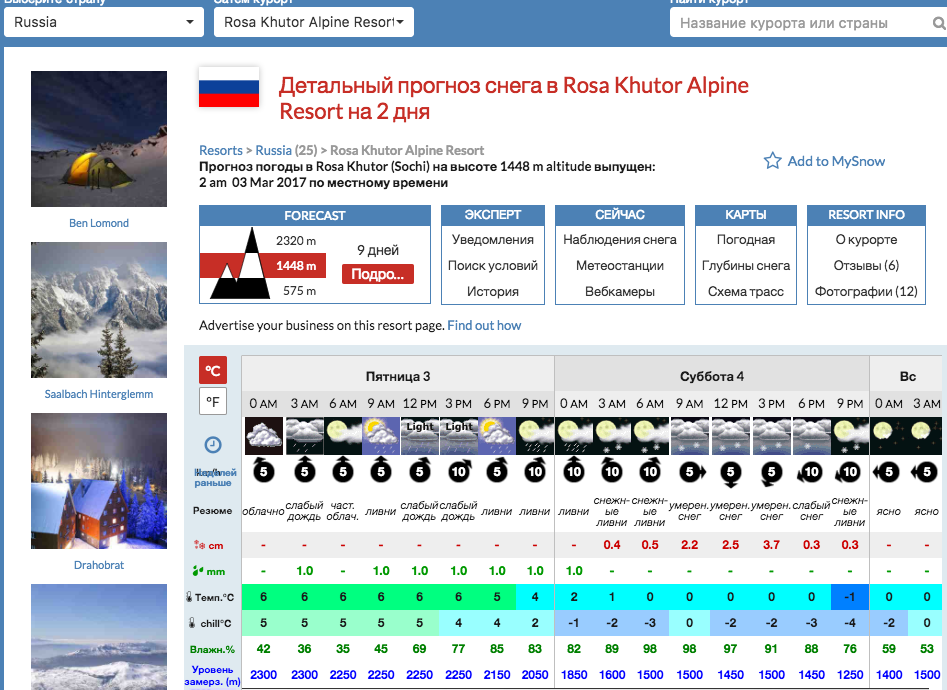Open Поиск условий link

pyautogui.click(x=493, y=266)
